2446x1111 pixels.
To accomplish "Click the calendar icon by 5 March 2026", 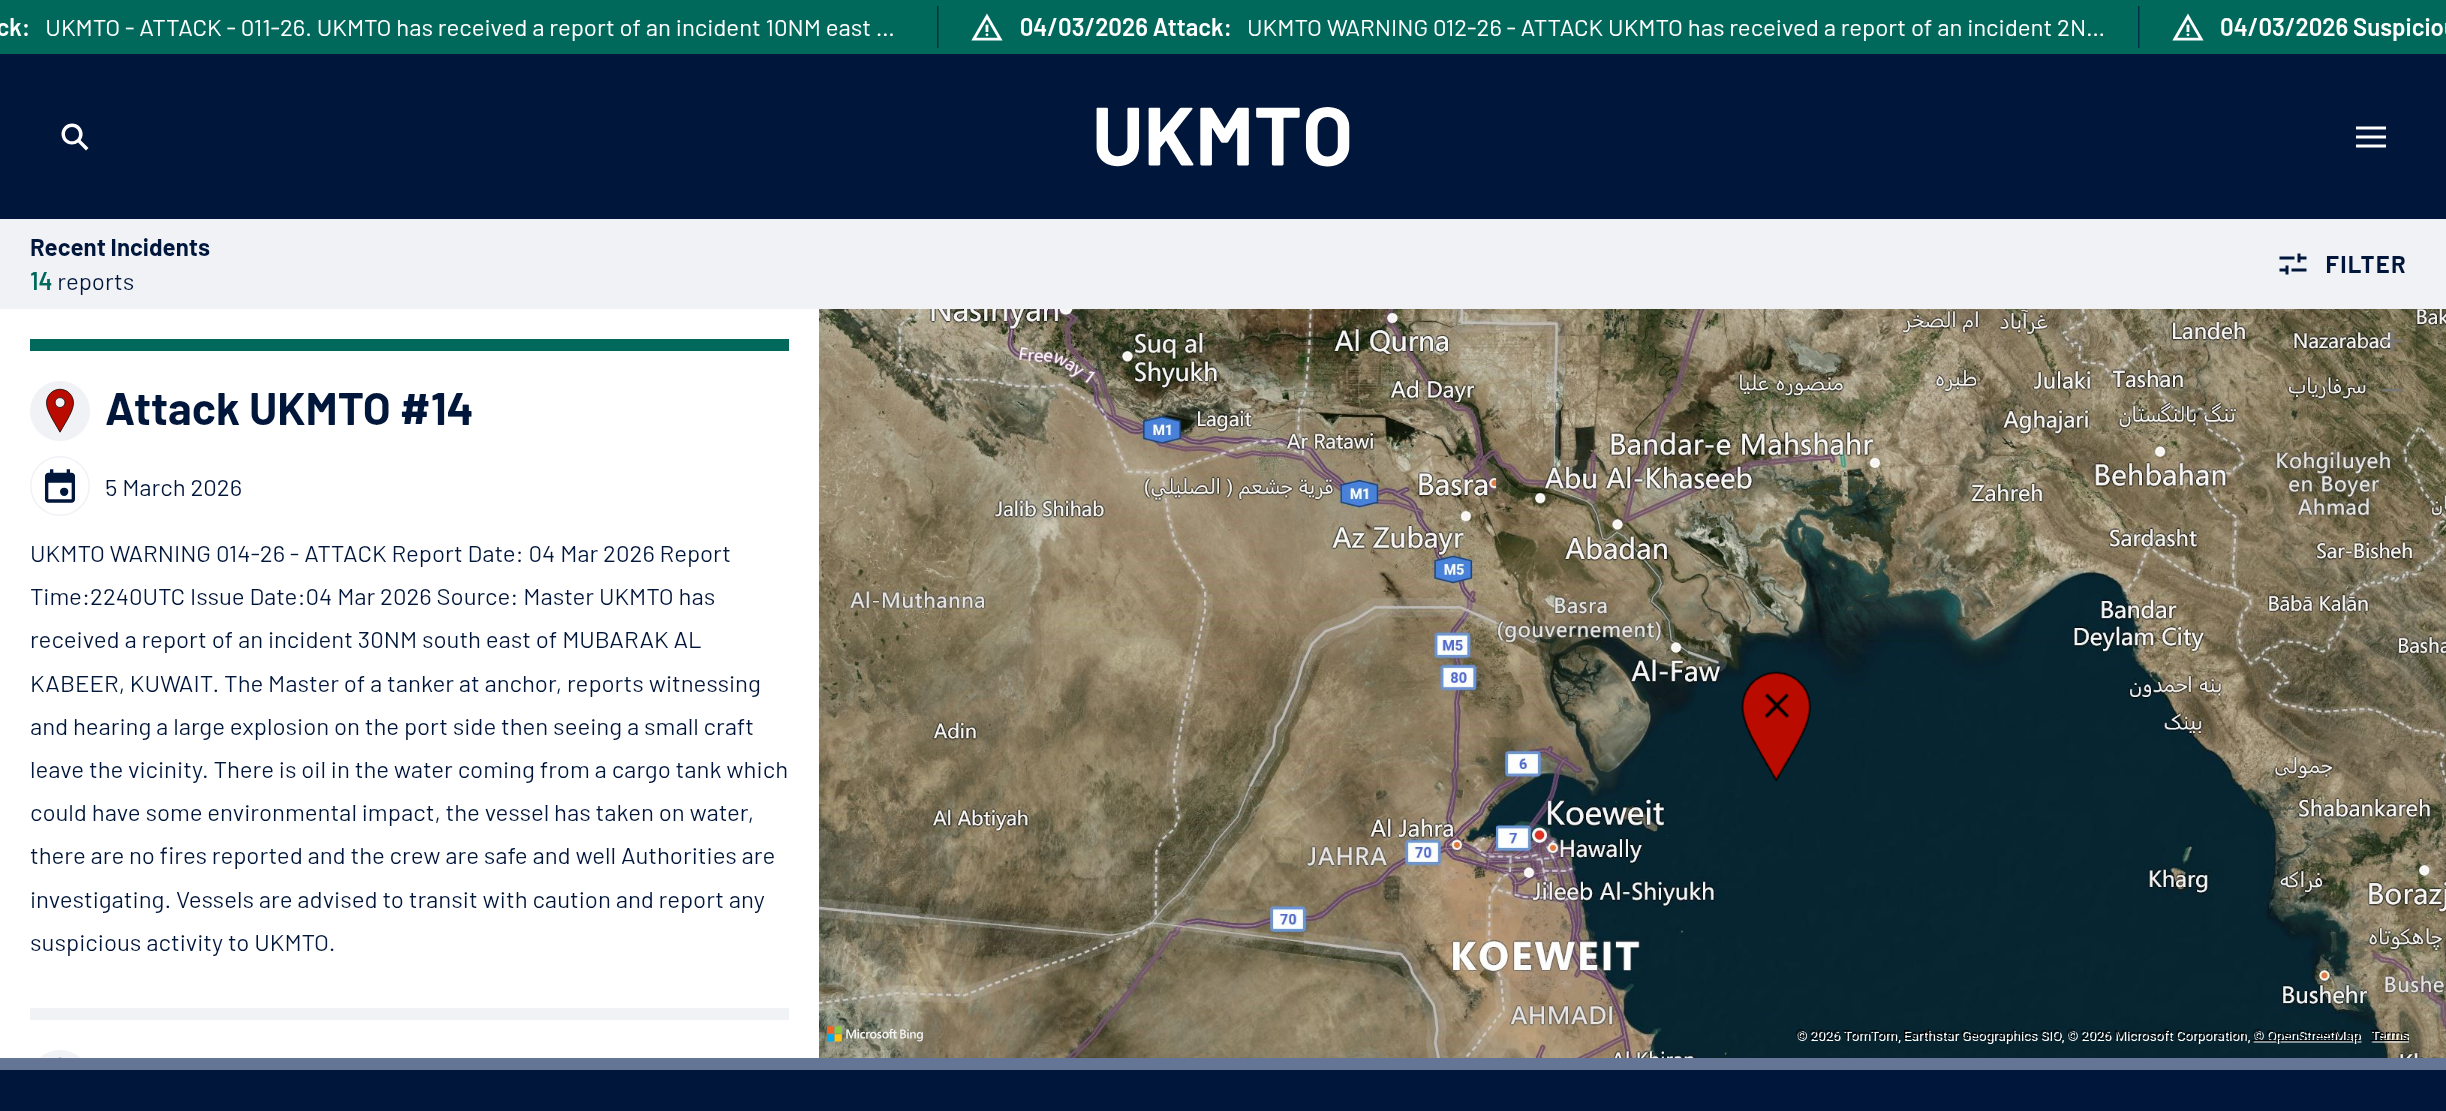I will (60, 487).
